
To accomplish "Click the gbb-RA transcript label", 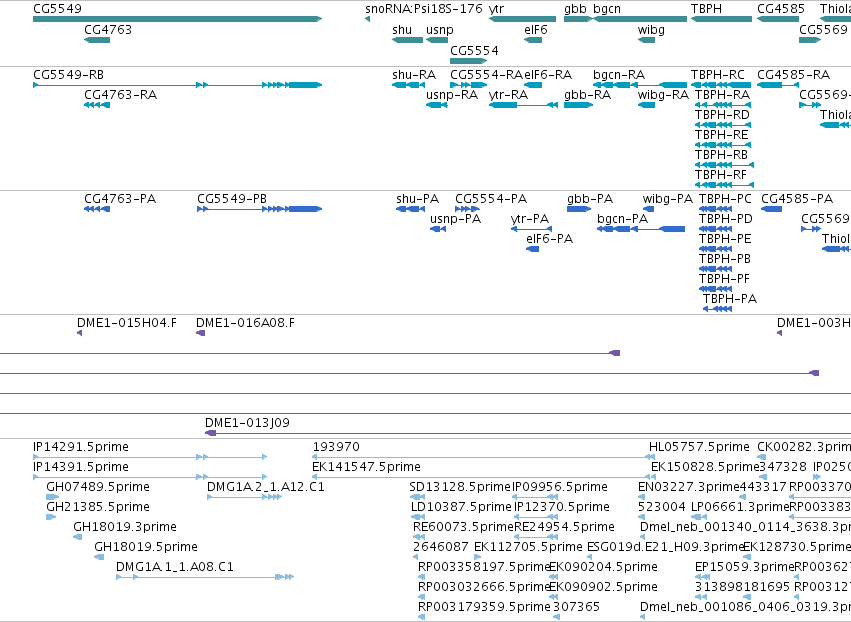I will (588, 94).
